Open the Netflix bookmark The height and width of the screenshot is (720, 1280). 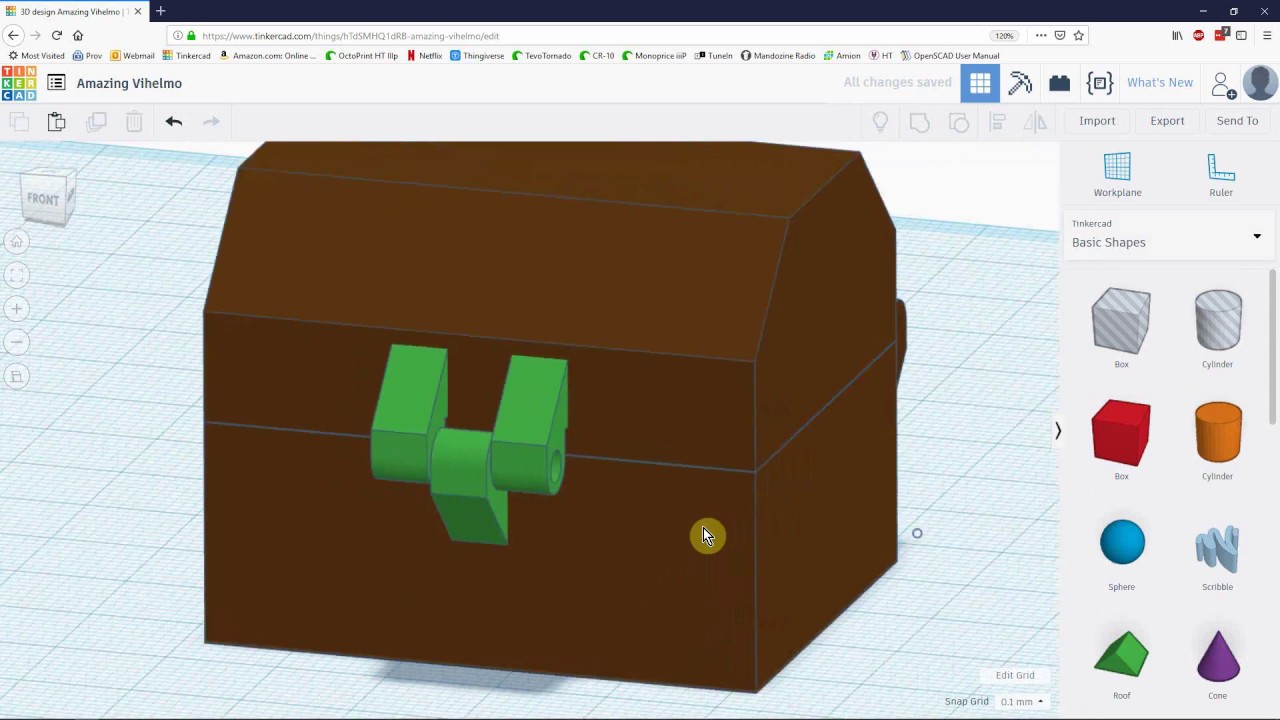[424, 56]
